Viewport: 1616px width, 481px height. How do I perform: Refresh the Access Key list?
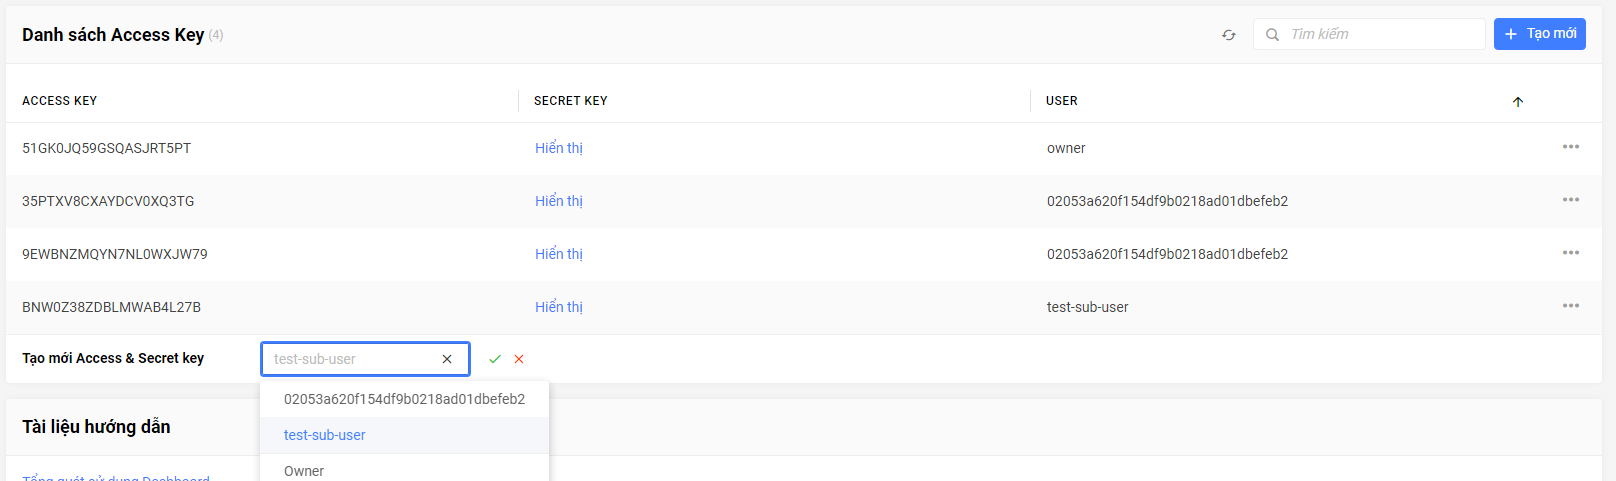[1229, 35]
